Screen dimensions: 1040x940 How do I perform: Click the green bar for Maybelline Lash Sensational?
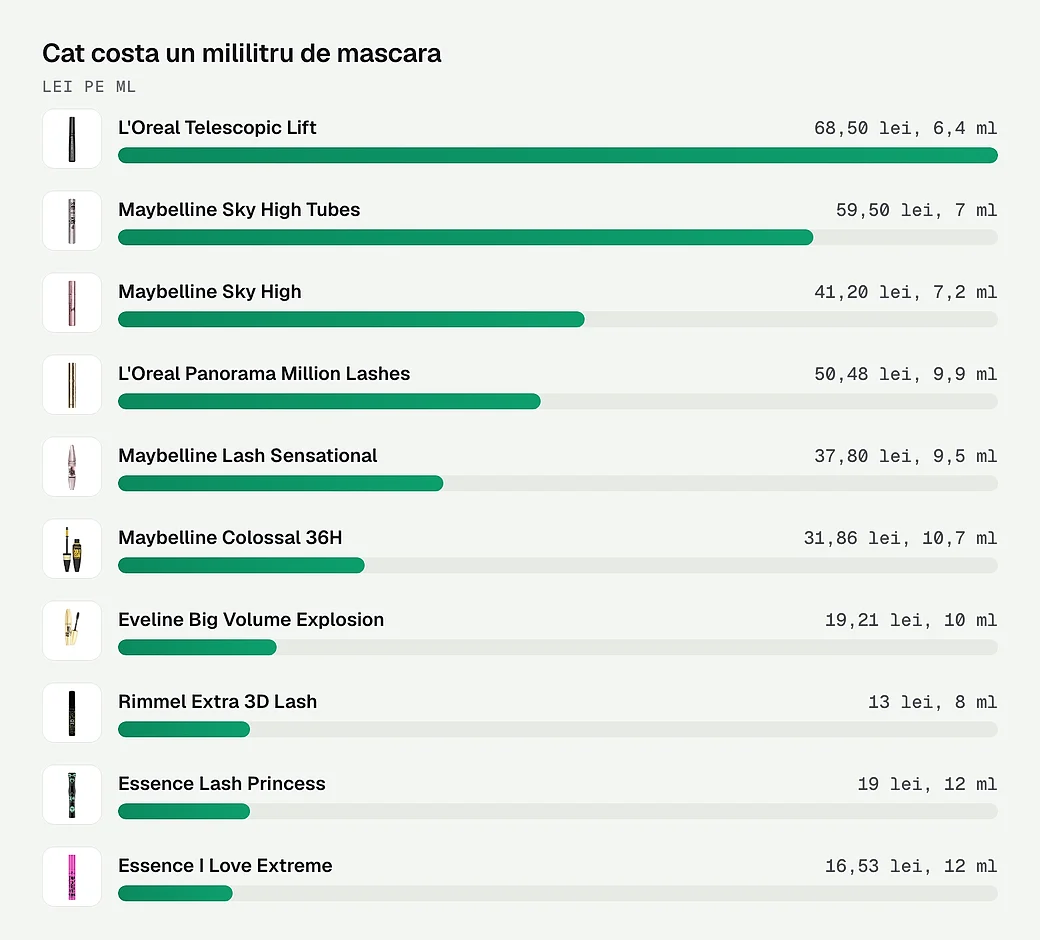281,483
